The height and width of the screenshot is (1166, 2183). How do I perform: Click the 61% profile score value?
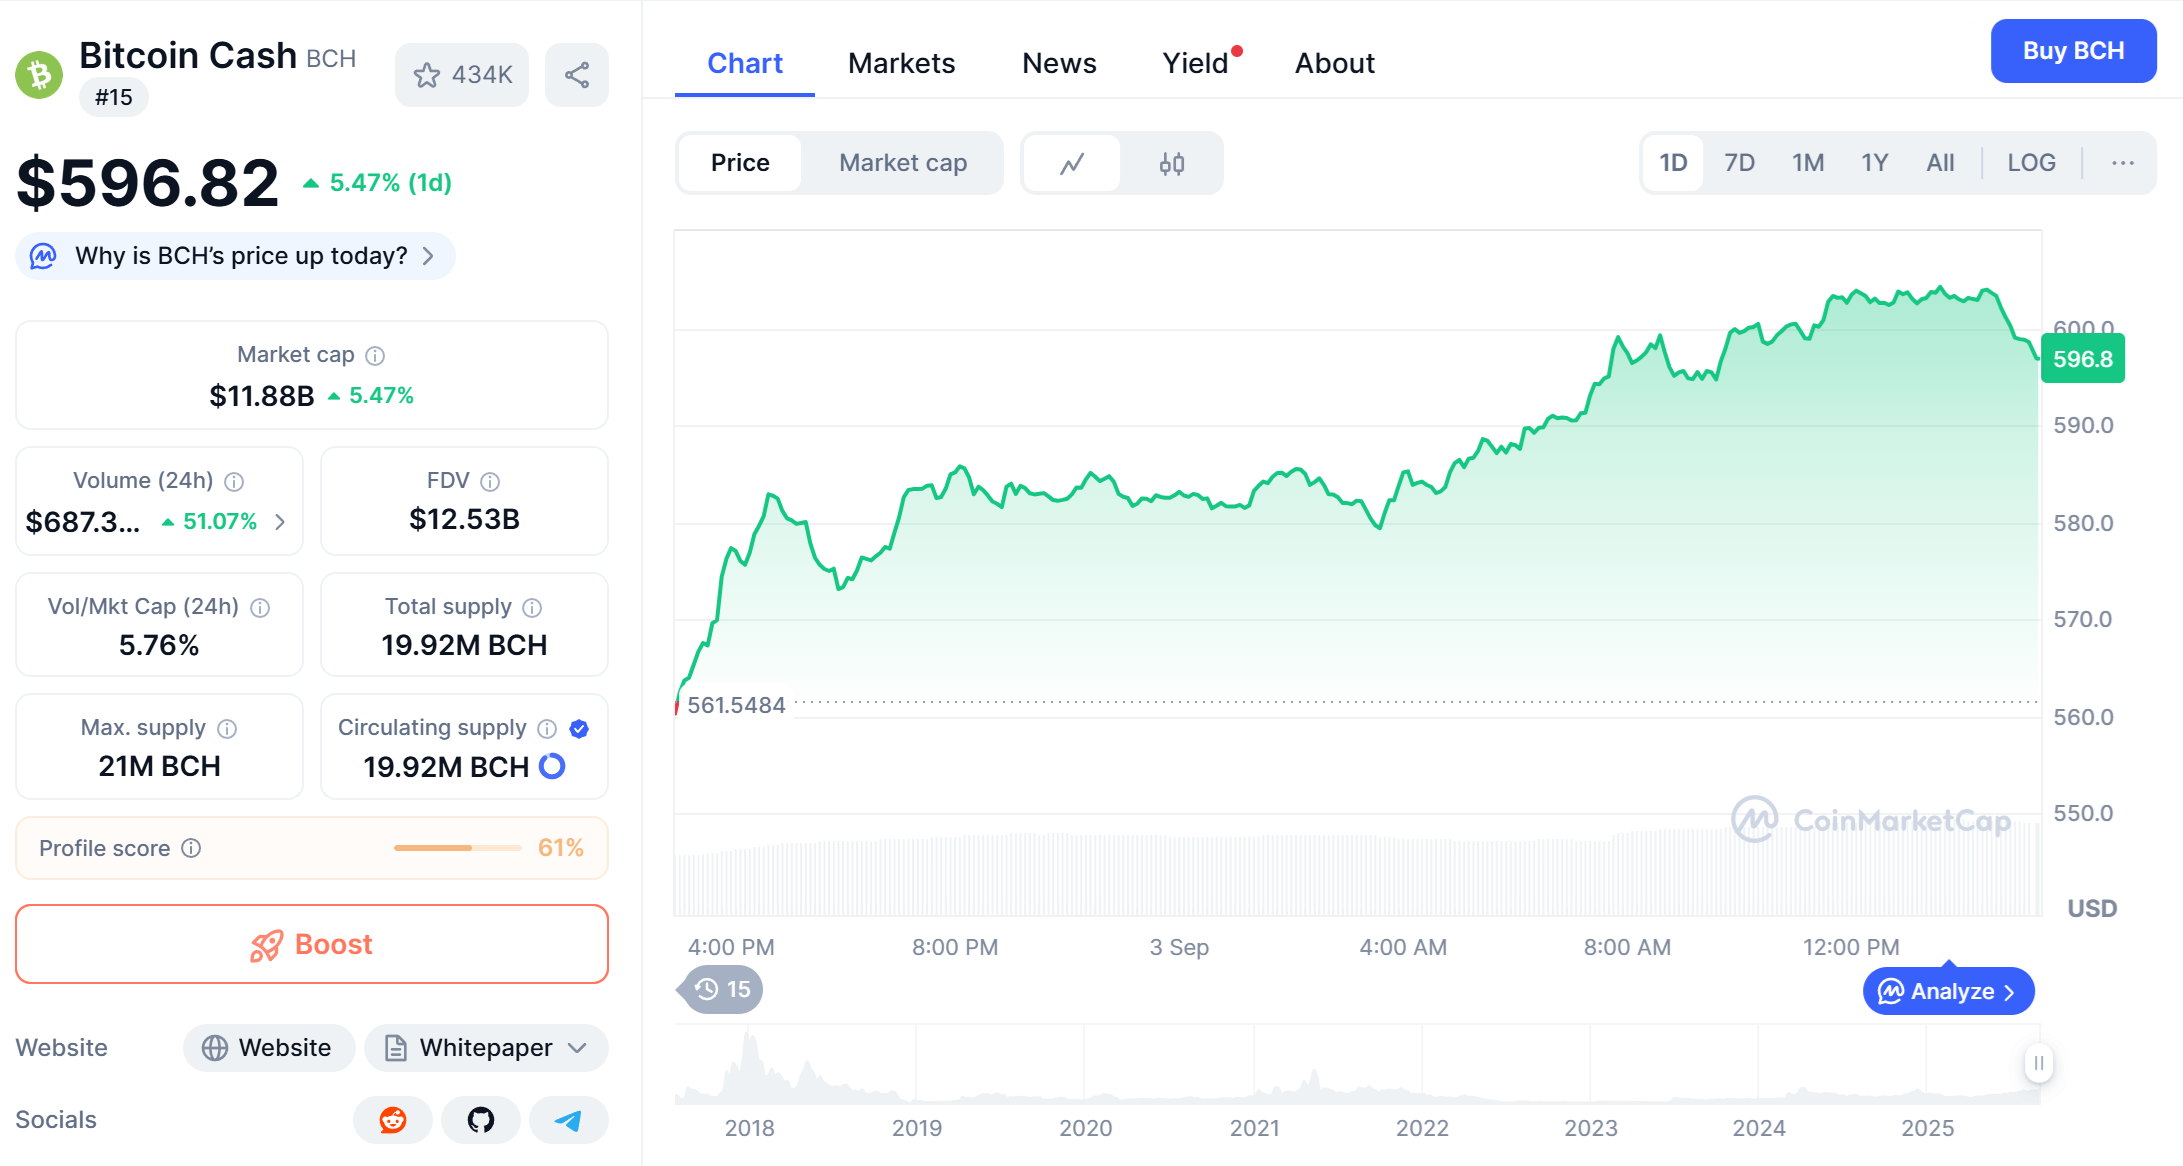tap(560, 848)
